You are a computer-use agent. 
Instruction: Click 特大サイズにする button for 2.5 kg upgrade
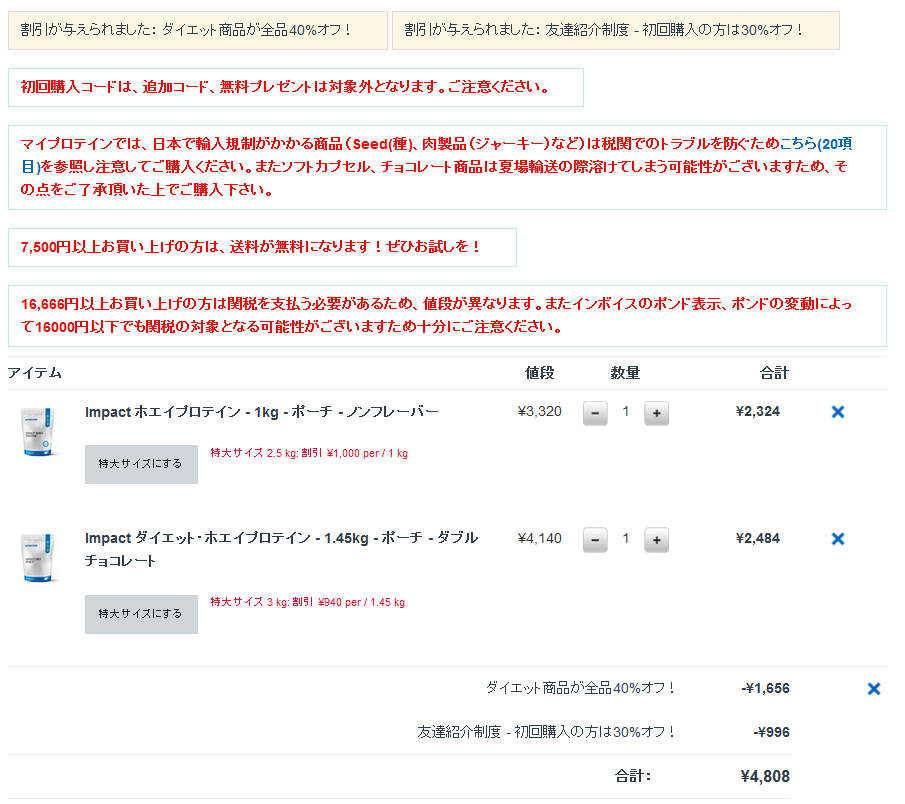[141, 464]
